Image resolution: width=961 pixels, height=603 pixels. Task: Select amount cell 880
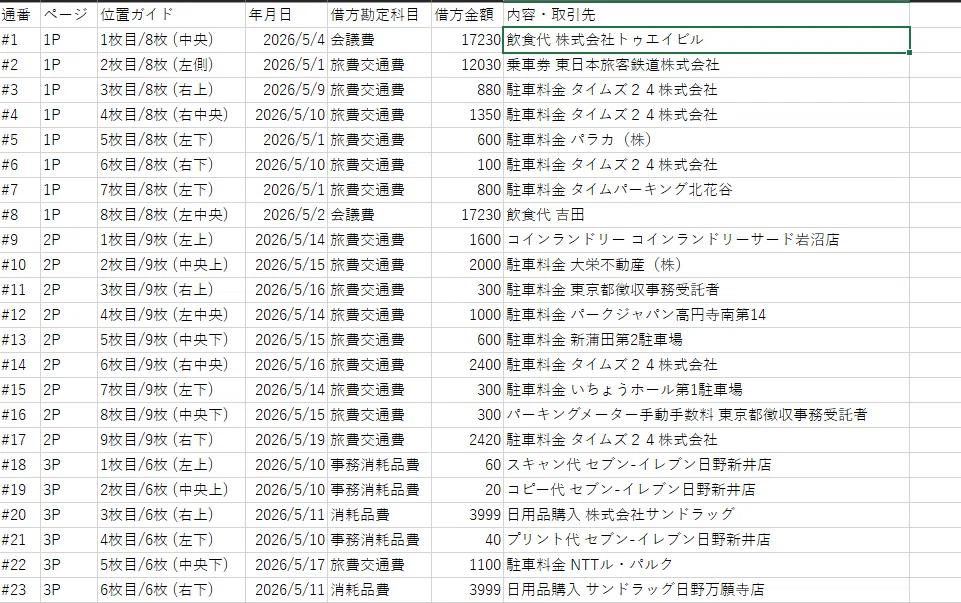pos(467,90)
